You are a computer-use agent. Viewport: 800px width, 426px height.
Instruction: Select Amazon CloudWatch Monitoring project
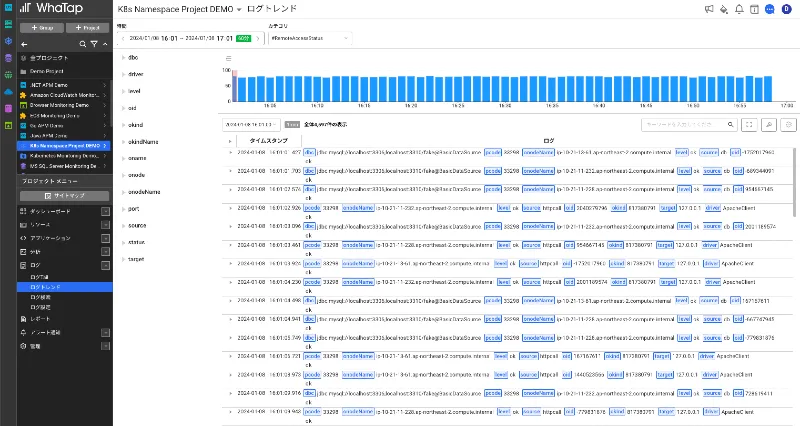pos(64,95)
